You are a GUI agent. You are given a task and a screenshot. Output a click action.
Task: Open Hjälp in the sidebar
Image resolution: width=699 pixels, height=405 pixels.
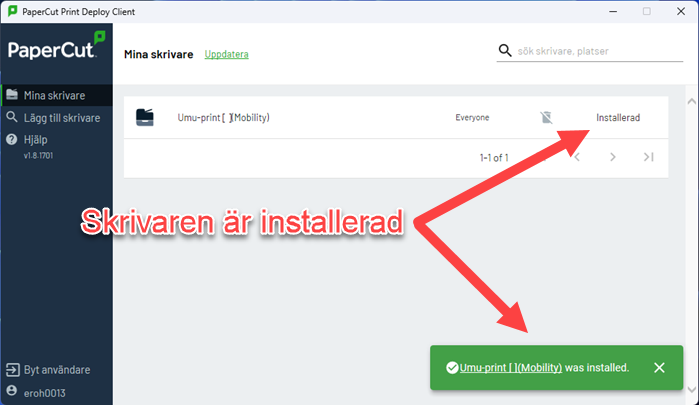coord(57,140)
